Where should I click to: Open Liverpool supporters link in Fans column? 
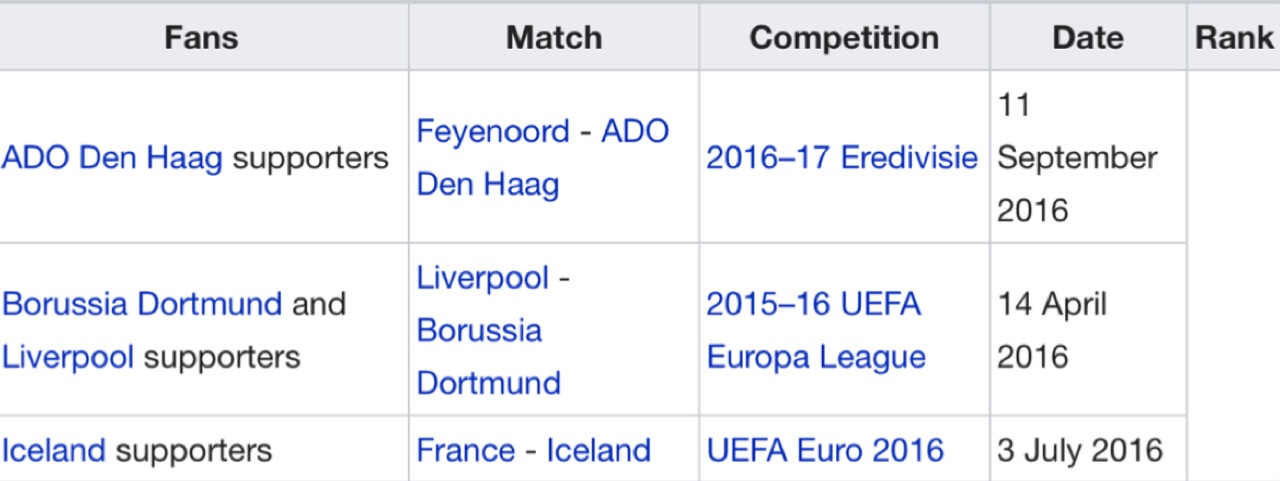click(x=68, y=357)
